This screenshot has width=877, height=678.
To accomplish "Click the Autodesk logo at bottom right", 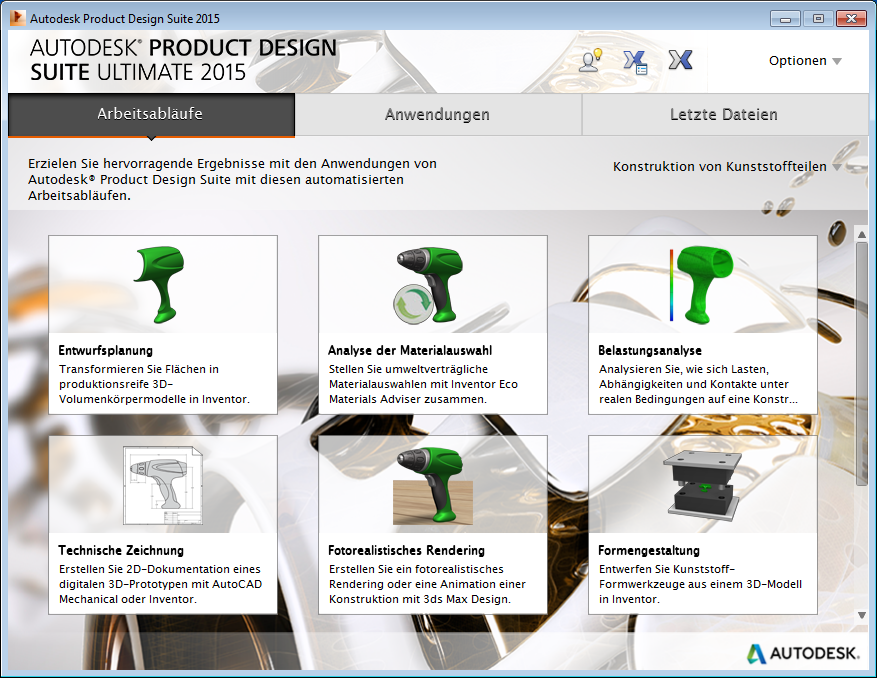I will pyautogui.click(x=803, y=653).
